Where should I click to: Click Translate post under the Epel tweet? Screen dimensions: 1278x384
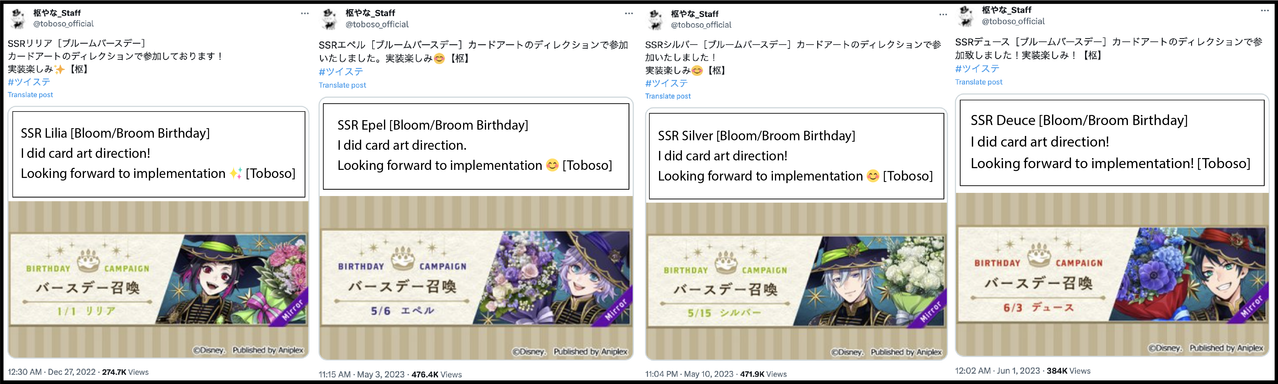coord(341,85)
